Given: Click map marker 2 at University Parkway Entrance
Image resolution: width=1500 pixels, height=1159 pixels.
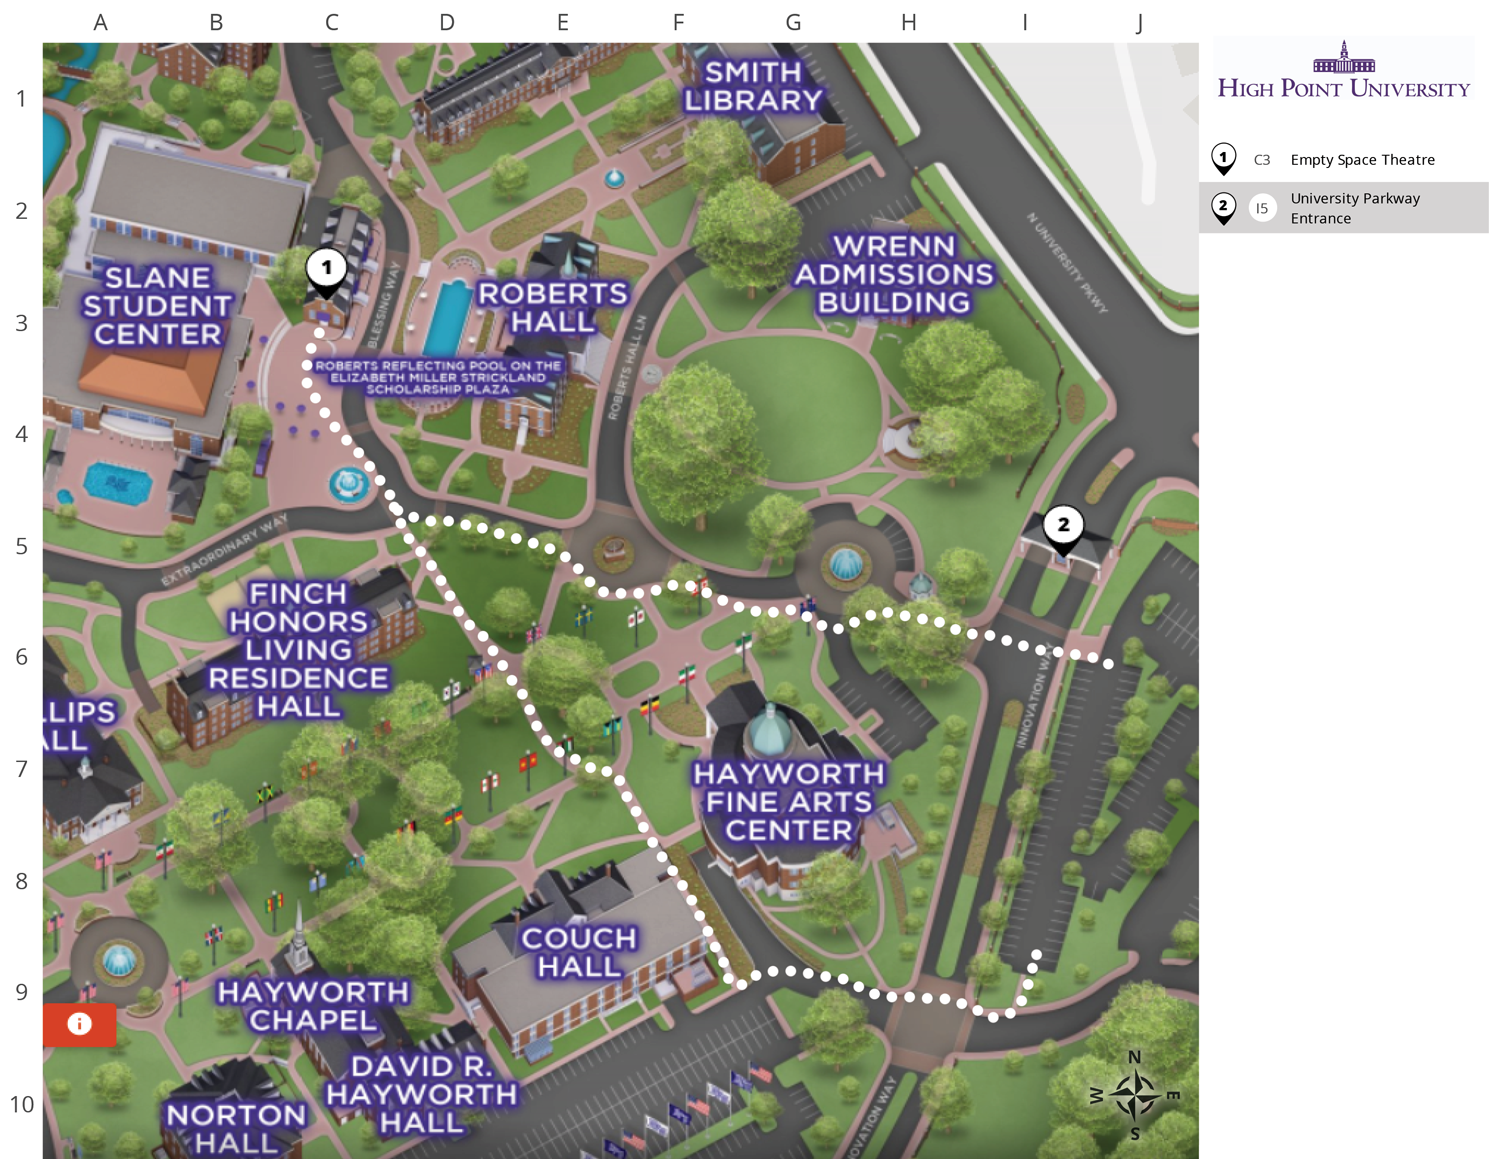Looking at the screenshot, I should click(1062, 527).
